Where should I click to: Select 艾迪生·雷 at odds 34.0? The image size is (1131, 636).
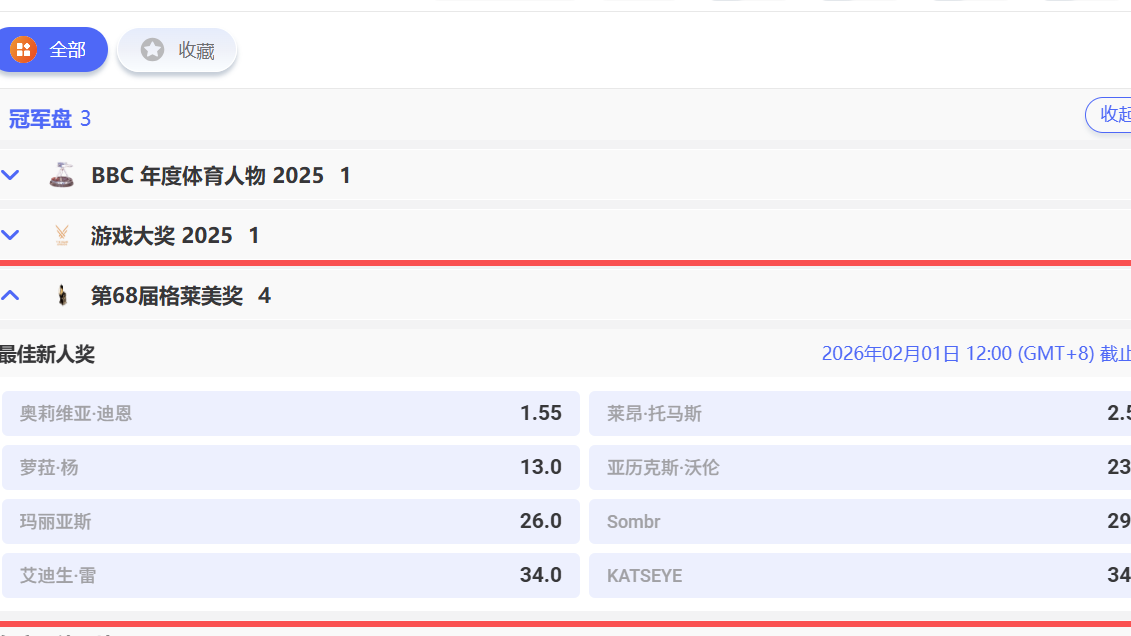pyautogui.click(x=290, y=575)
